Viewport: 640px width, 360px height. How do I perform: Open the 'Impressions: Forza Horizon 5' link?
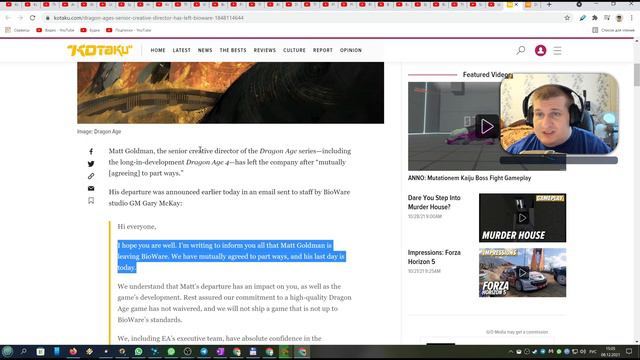click(434, 257)
